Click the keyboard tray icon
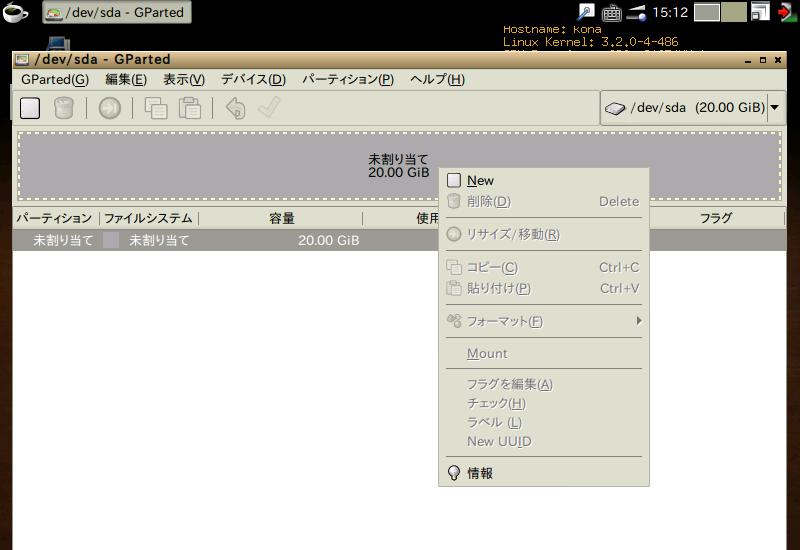Image resolution: width=800 pixels, height=550 pixels. [611, 13]
